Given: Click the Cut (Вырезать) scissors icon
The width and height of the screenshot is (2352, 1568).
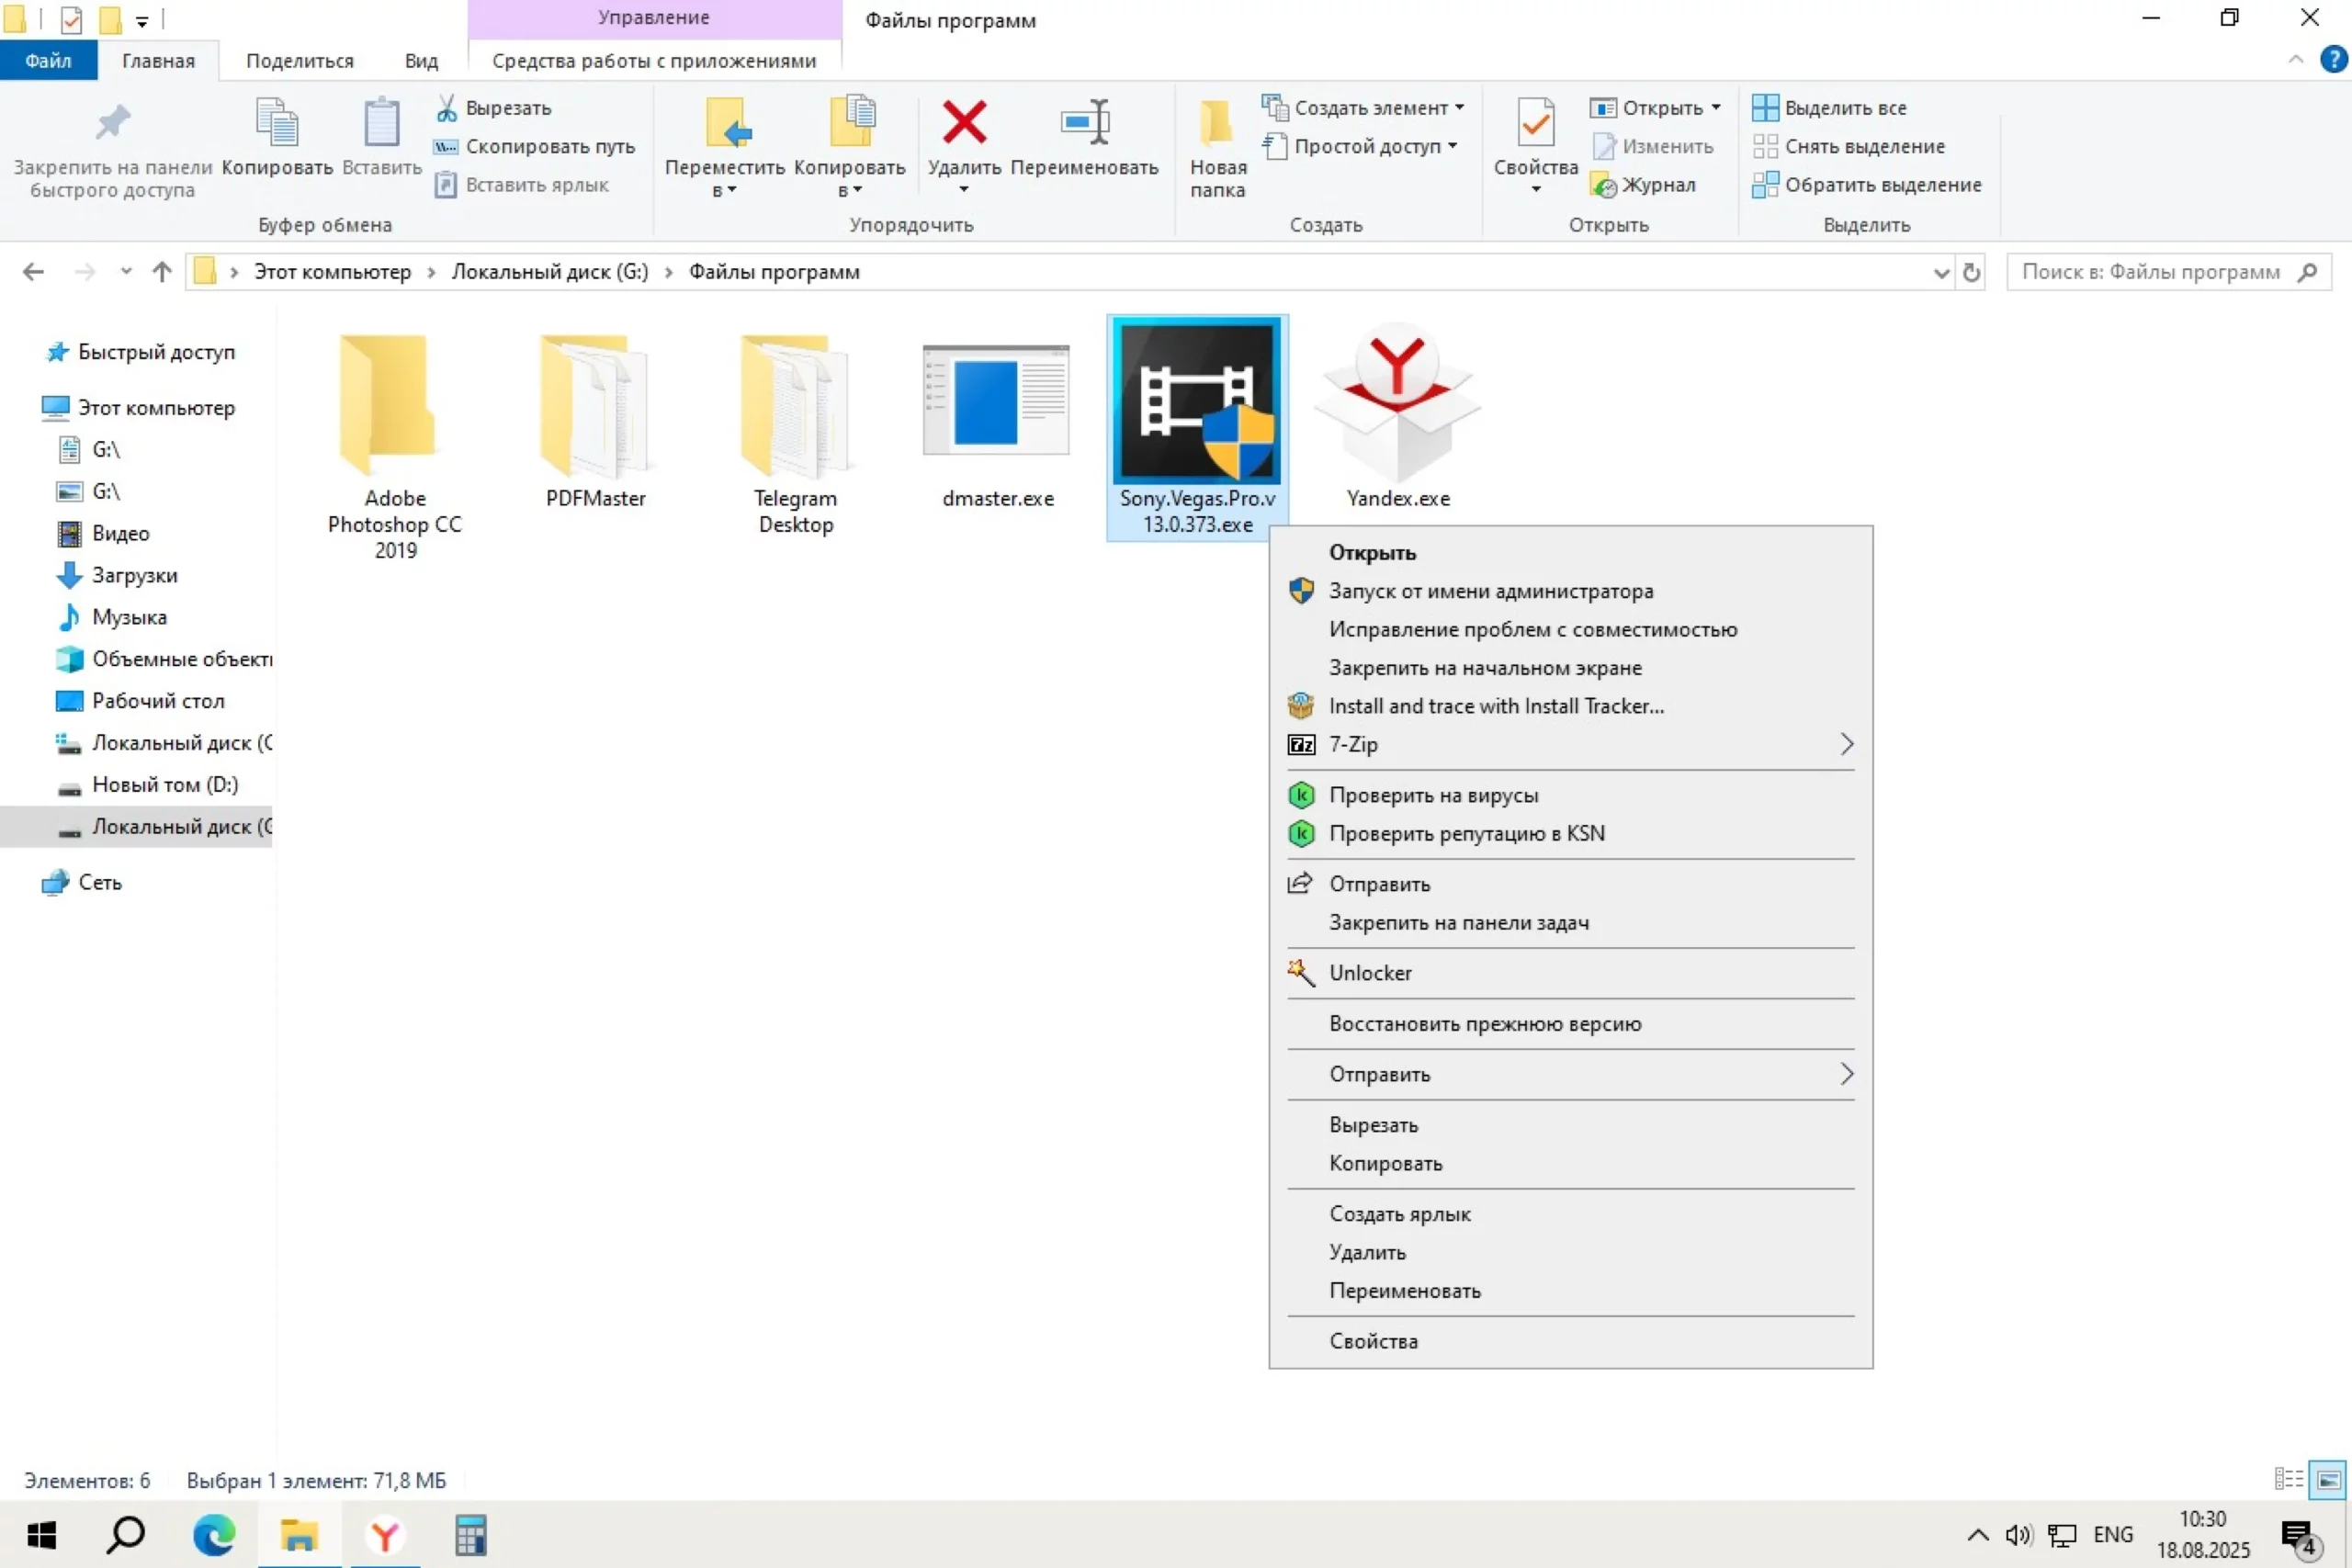Looking at the screenshot, I should tap(446, 107).
